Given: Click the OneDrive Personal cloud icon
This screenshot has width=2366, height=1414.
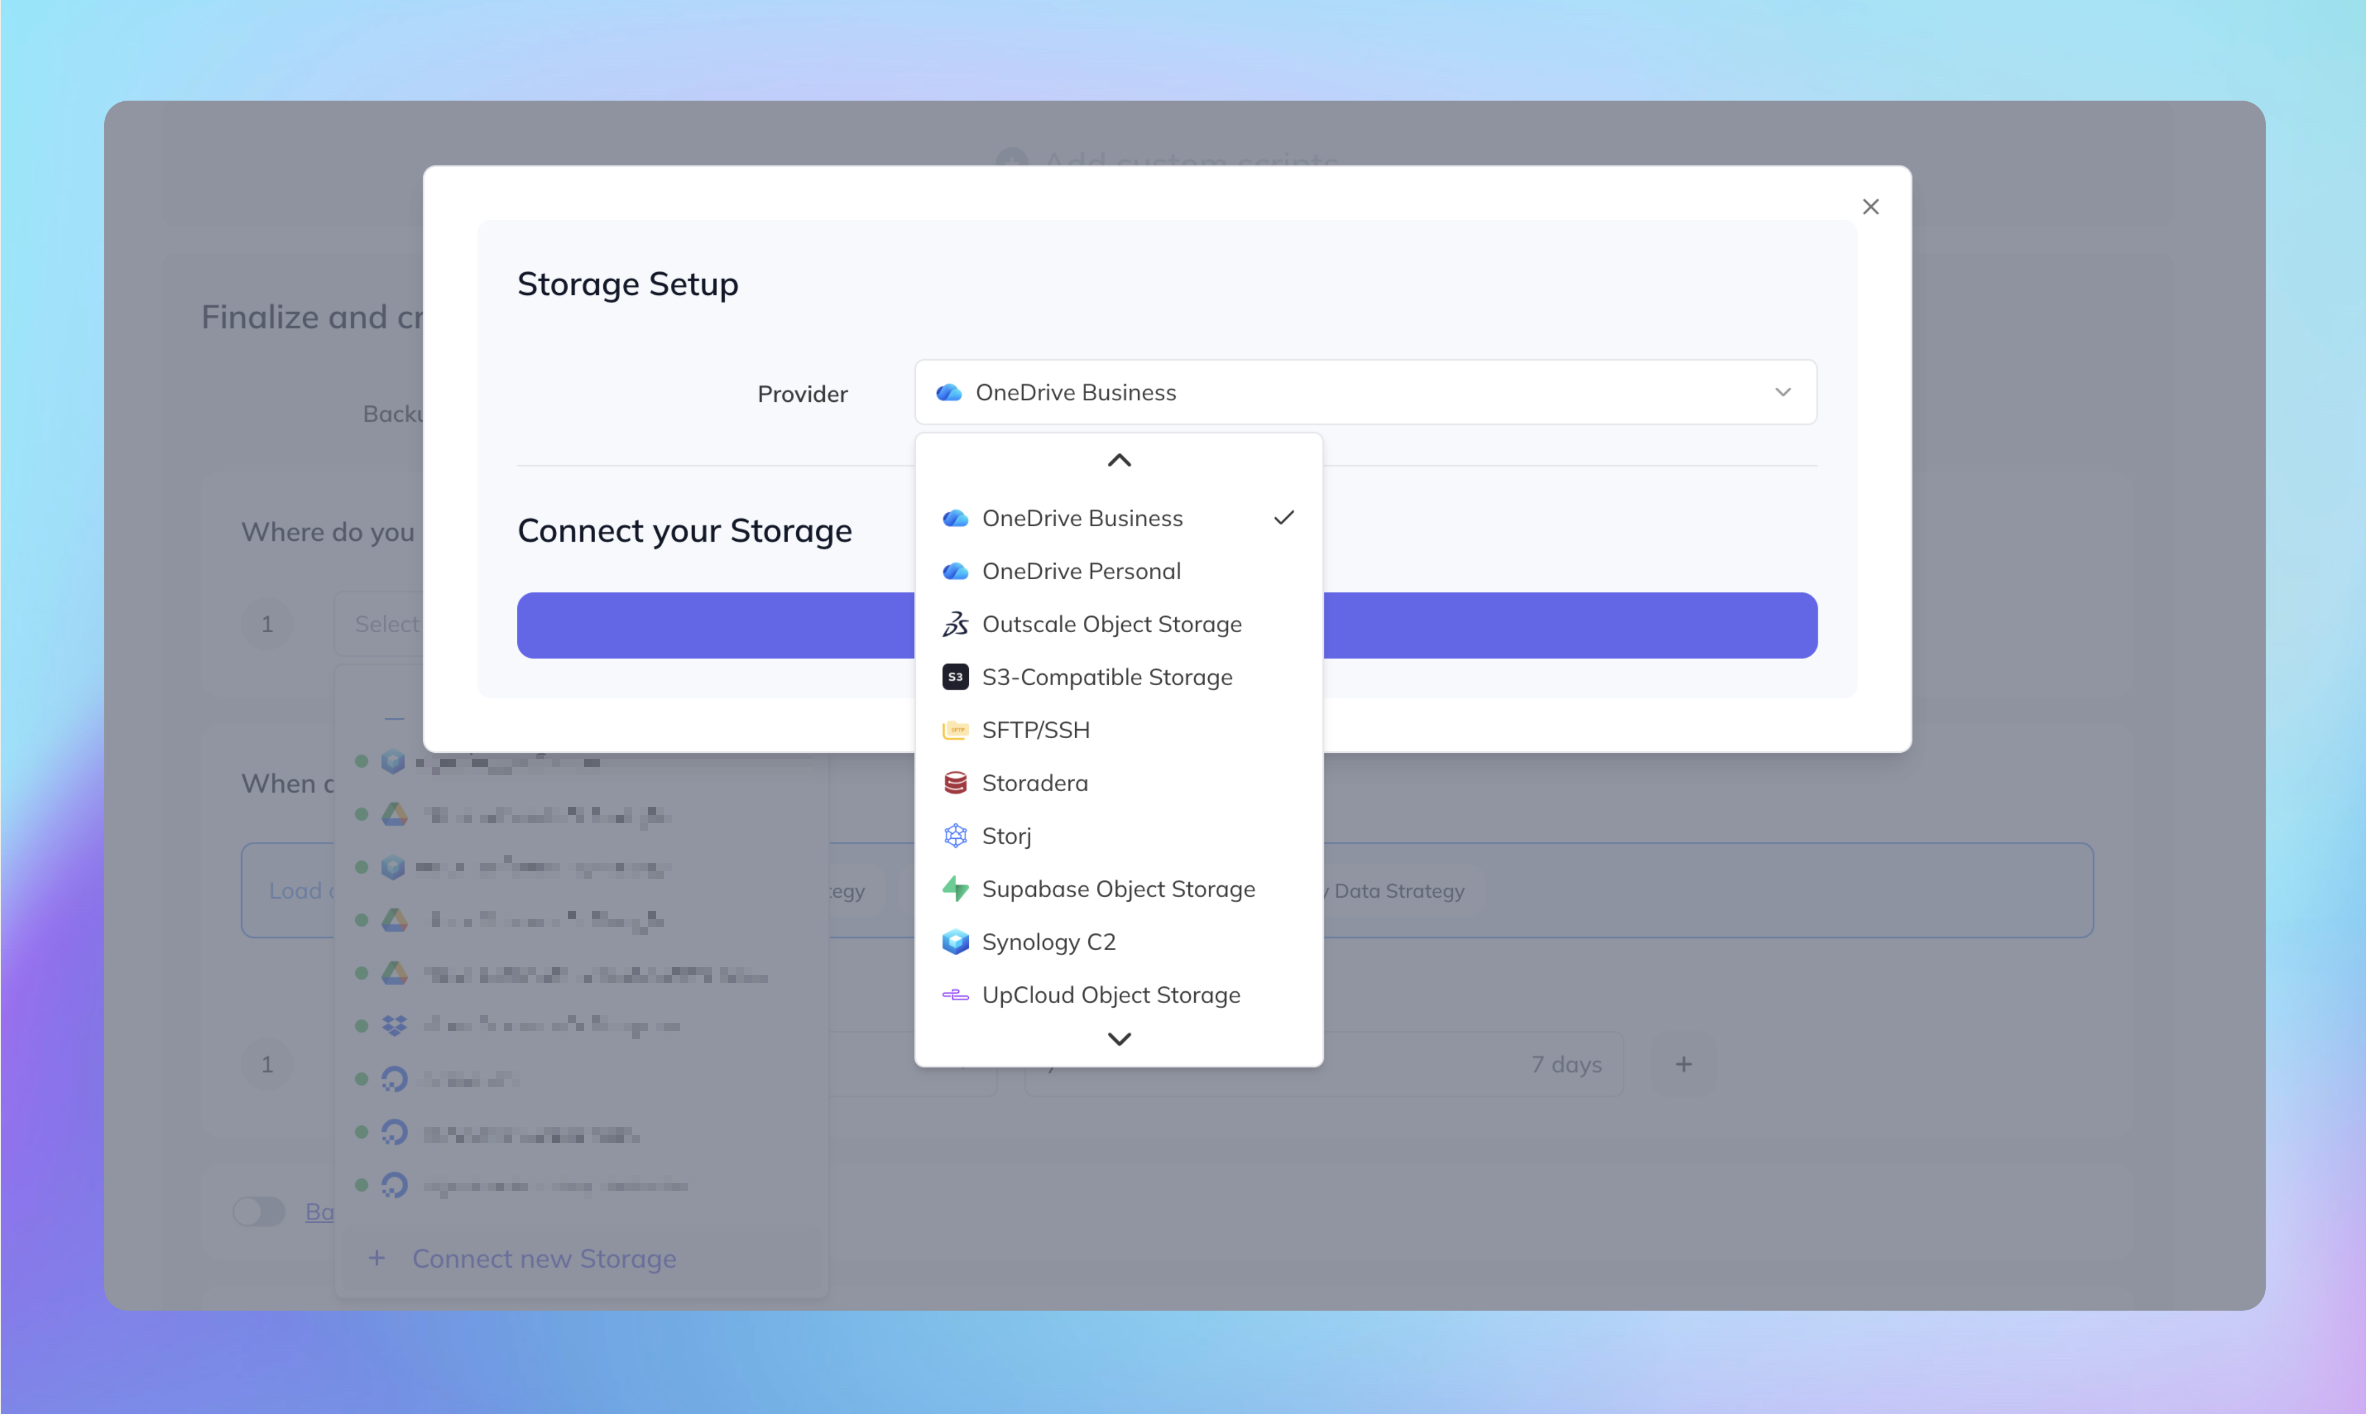Looking at the screenshot, I should [955, 571].
